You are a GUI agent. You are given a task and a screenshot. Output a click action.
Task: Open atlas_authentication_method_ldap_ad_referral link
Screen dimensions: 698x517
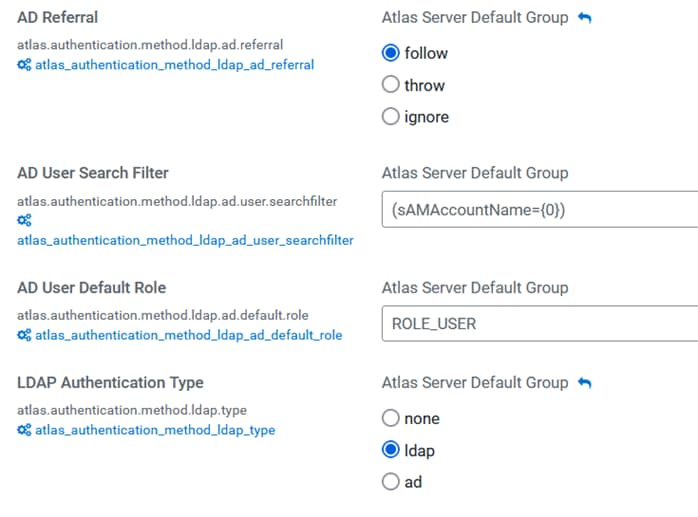[174, 65]
